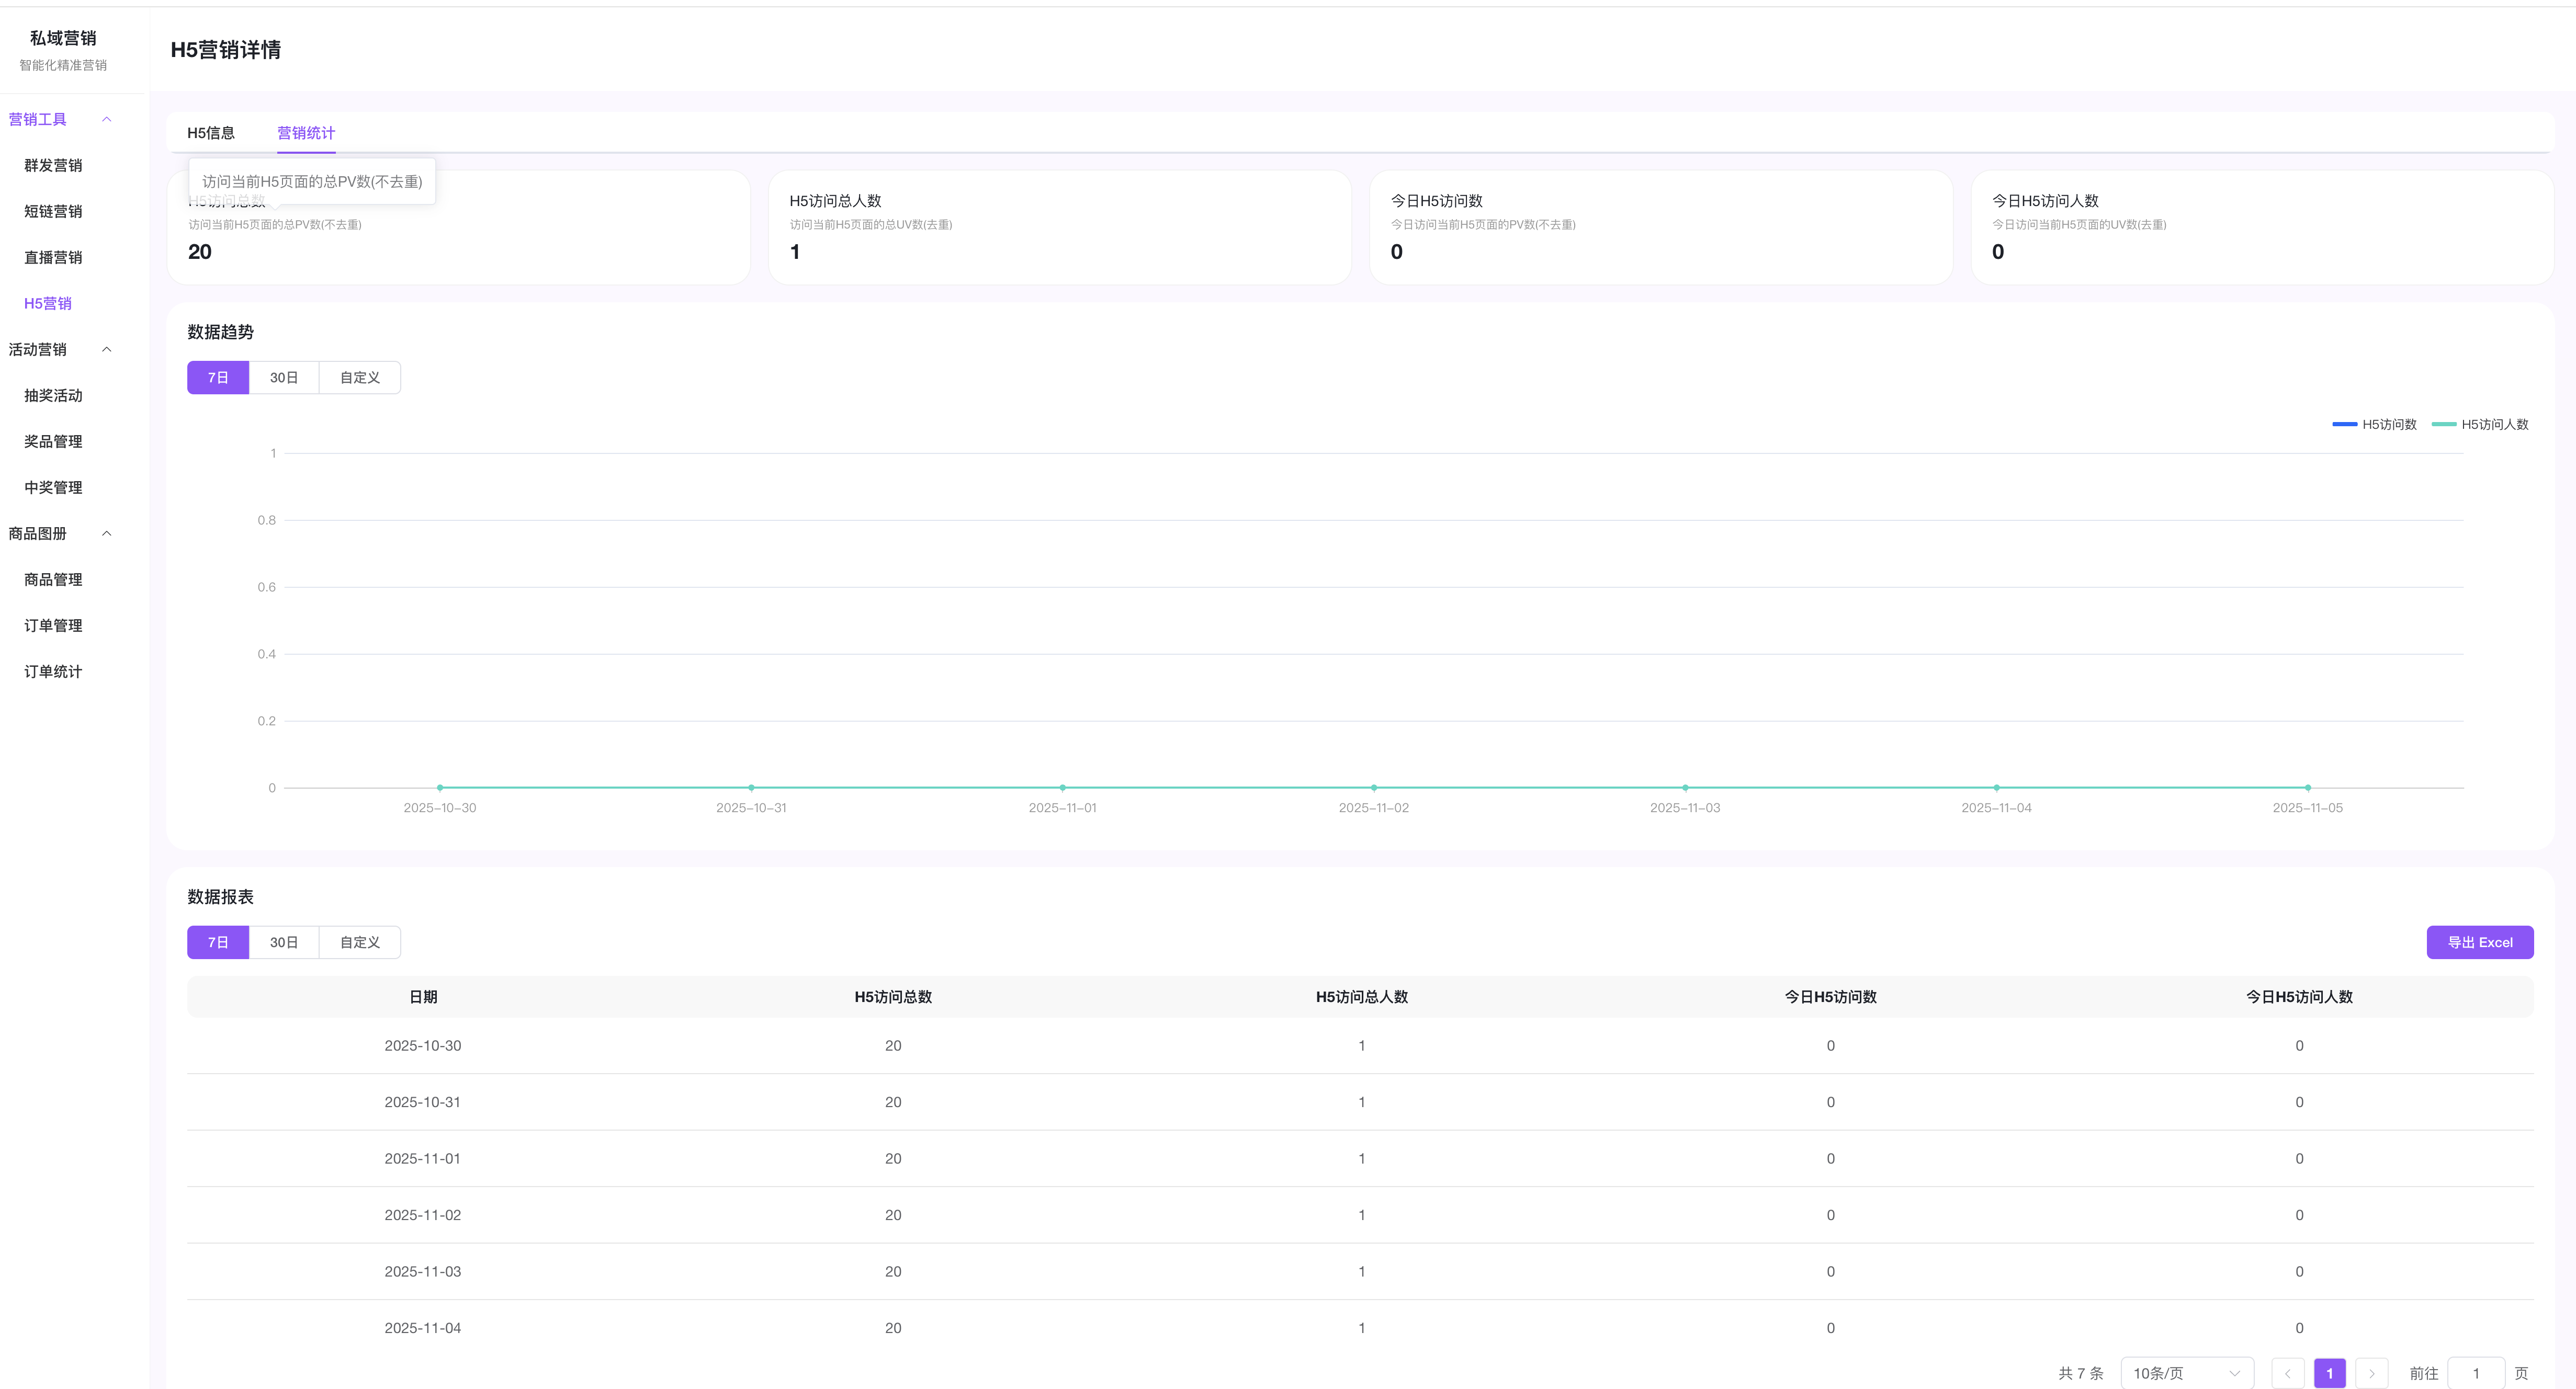Click the 导出 Excel button
The image size is (2576, 1389).
tap(2479, 942)
